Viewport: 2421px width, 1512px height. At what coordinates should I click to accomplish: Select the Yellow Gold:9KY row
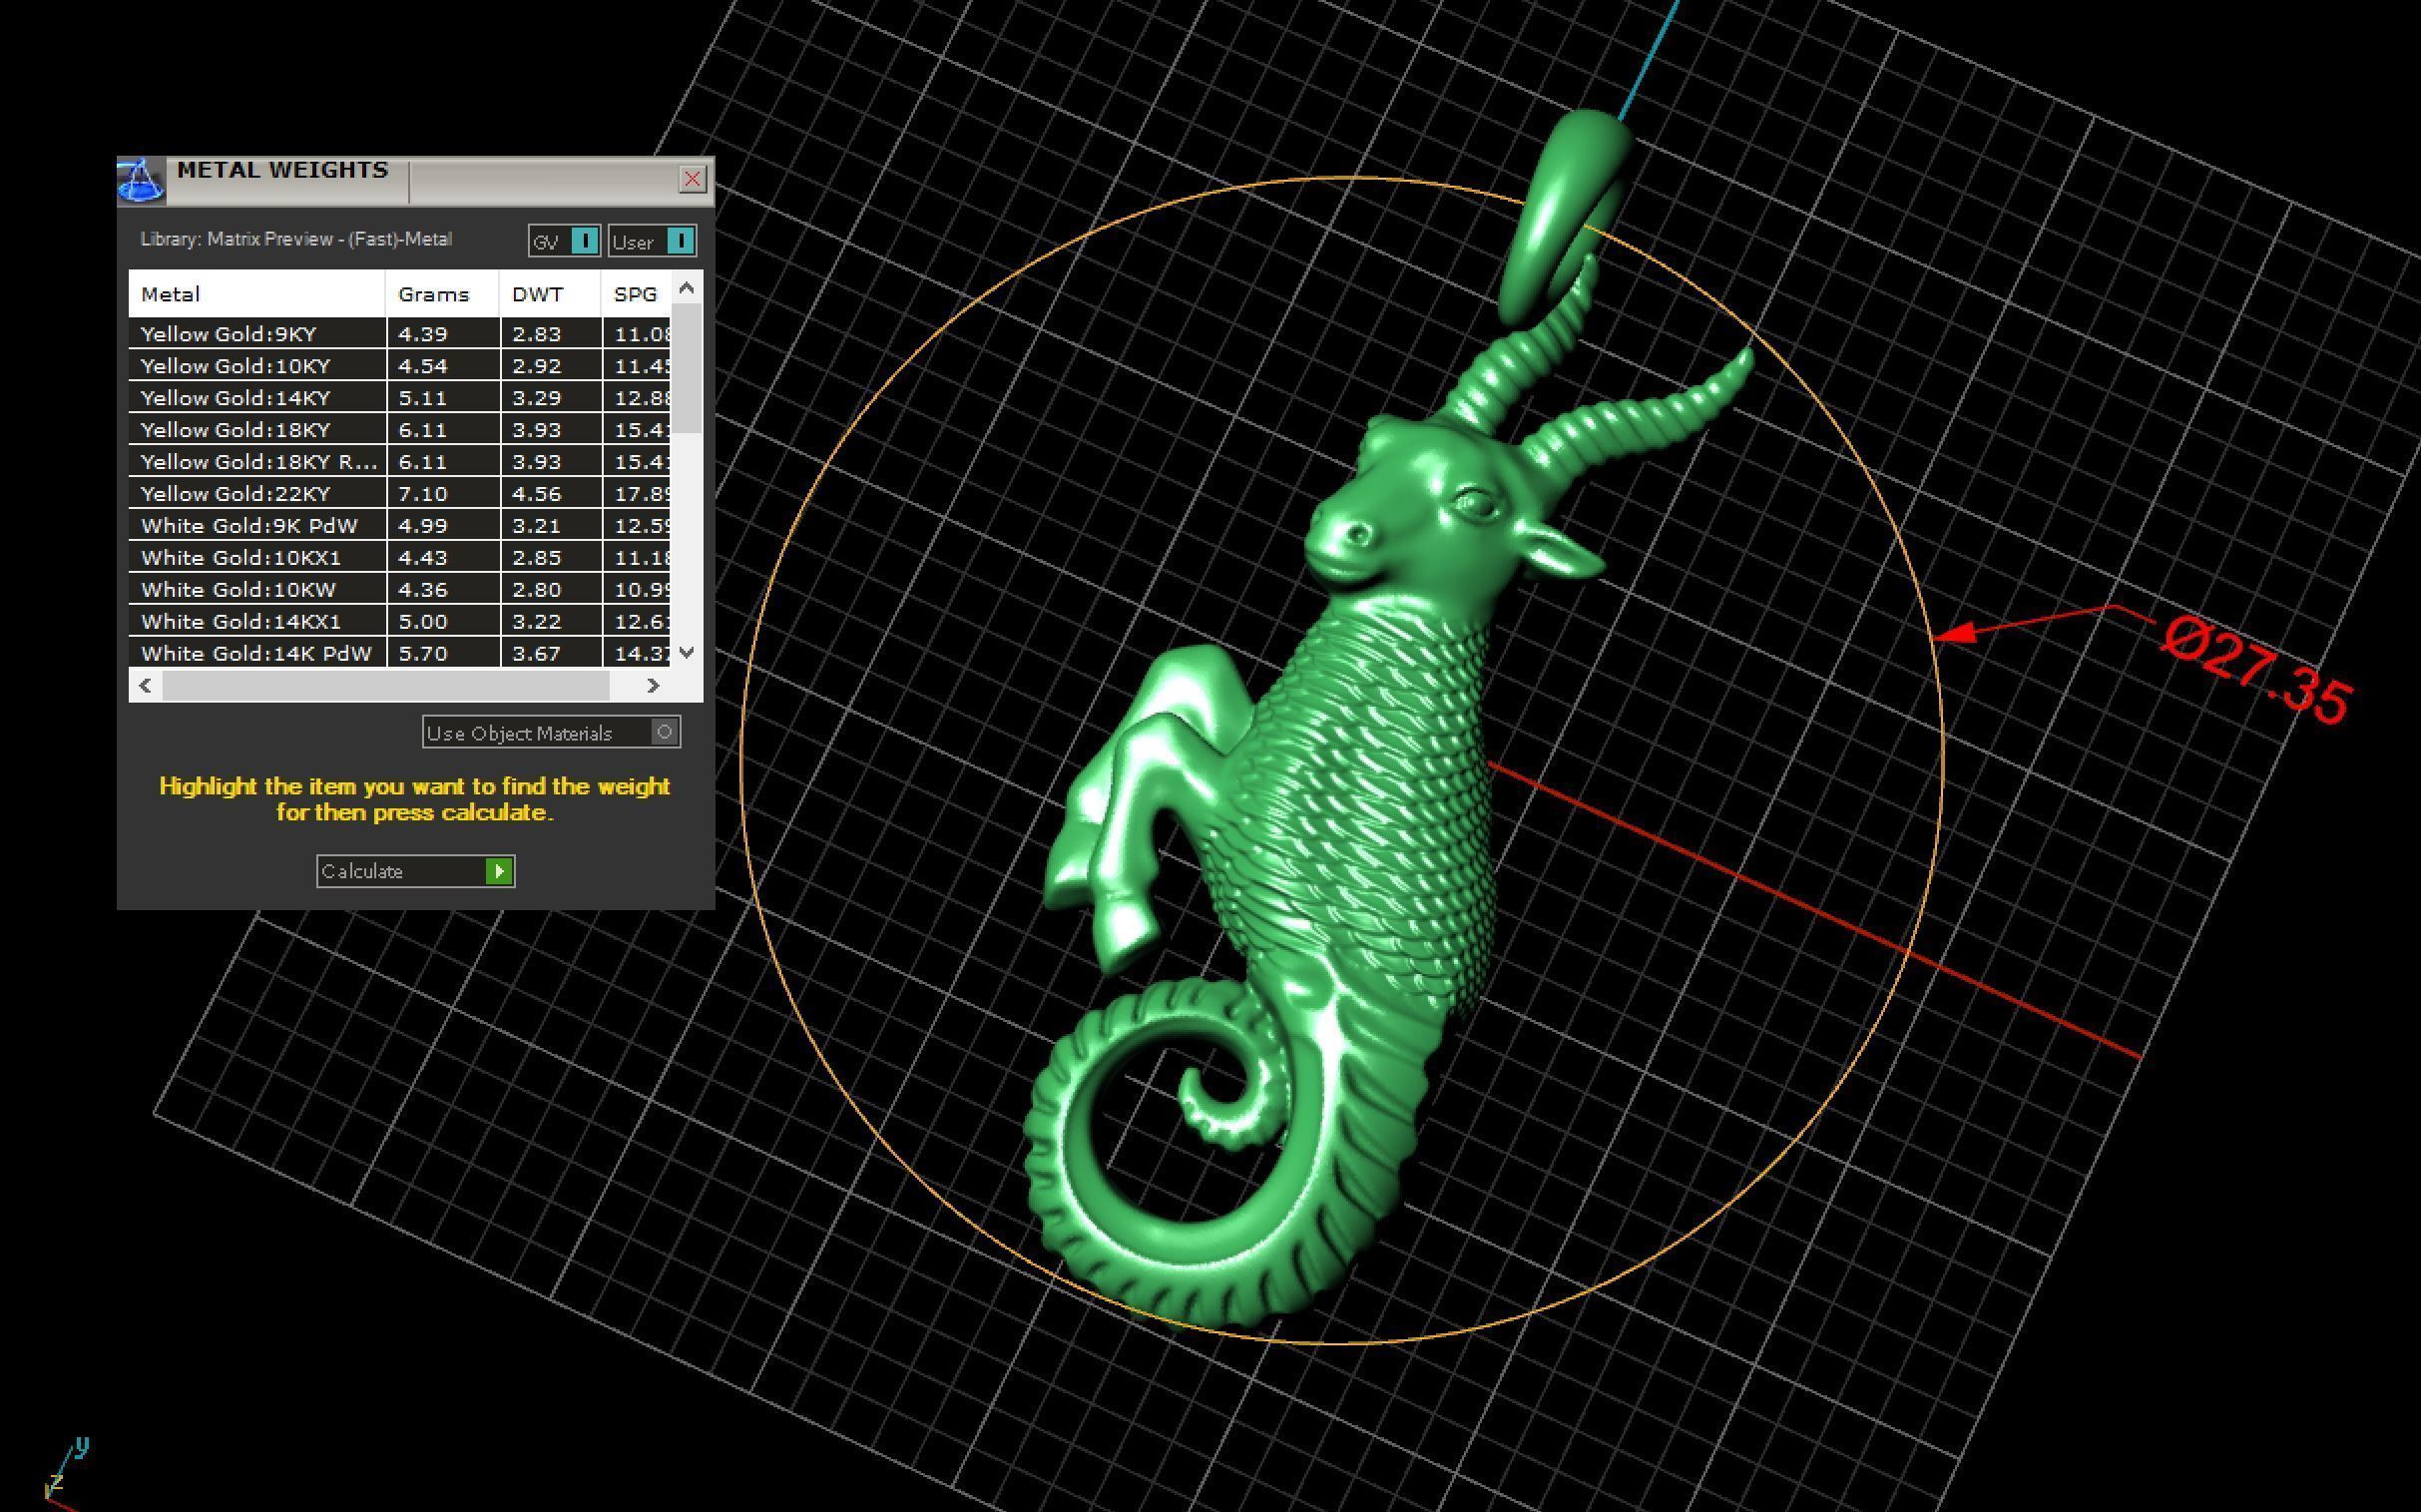400,334
